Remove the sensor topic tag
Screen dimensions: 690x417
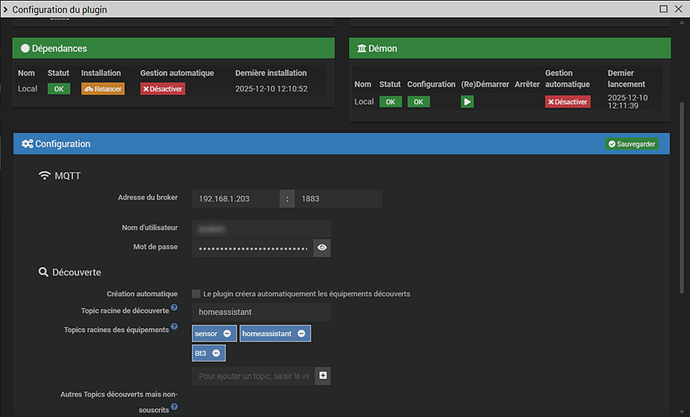pyautogui.click(x=227, y=333)
